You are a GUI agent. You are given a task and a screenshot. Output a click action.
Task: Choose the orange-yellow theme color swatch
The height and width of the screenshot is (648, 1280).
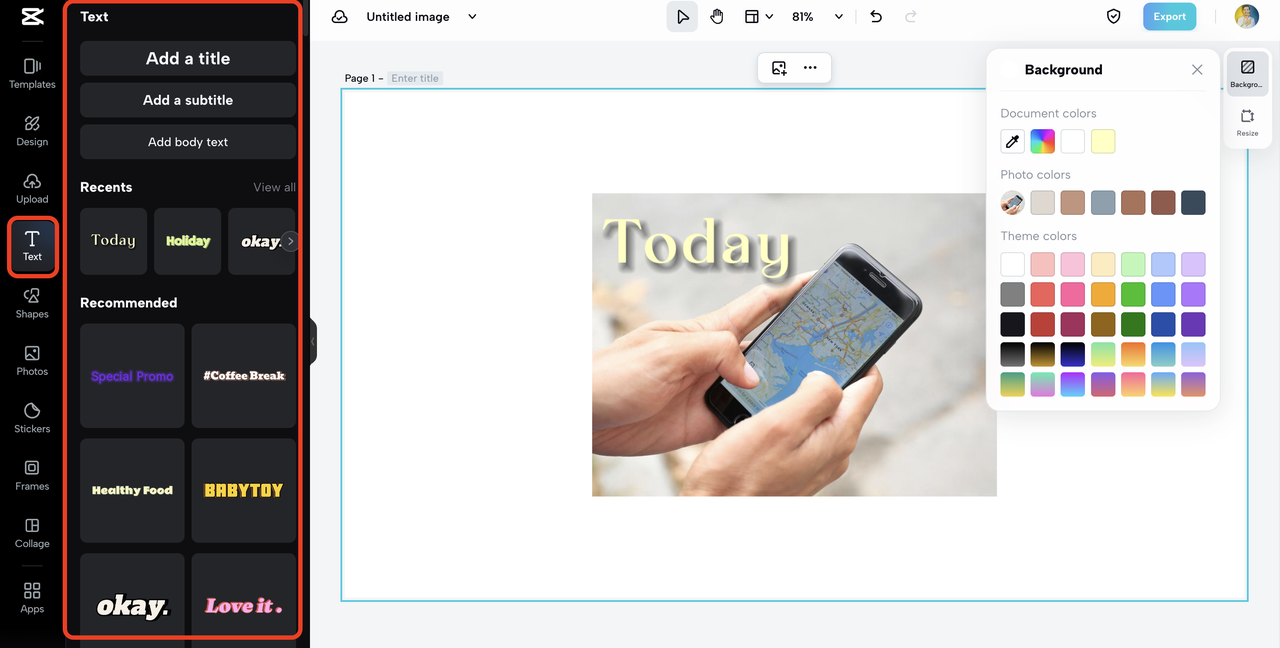coord(1103,294)
